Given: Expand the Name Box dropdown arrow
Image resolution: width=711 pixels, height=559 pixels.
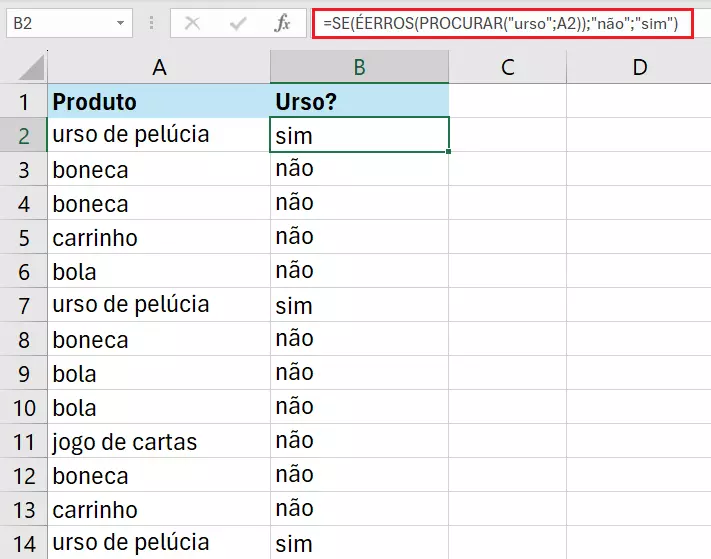Looking at the screenshot, I should click(x=121, y=22).
